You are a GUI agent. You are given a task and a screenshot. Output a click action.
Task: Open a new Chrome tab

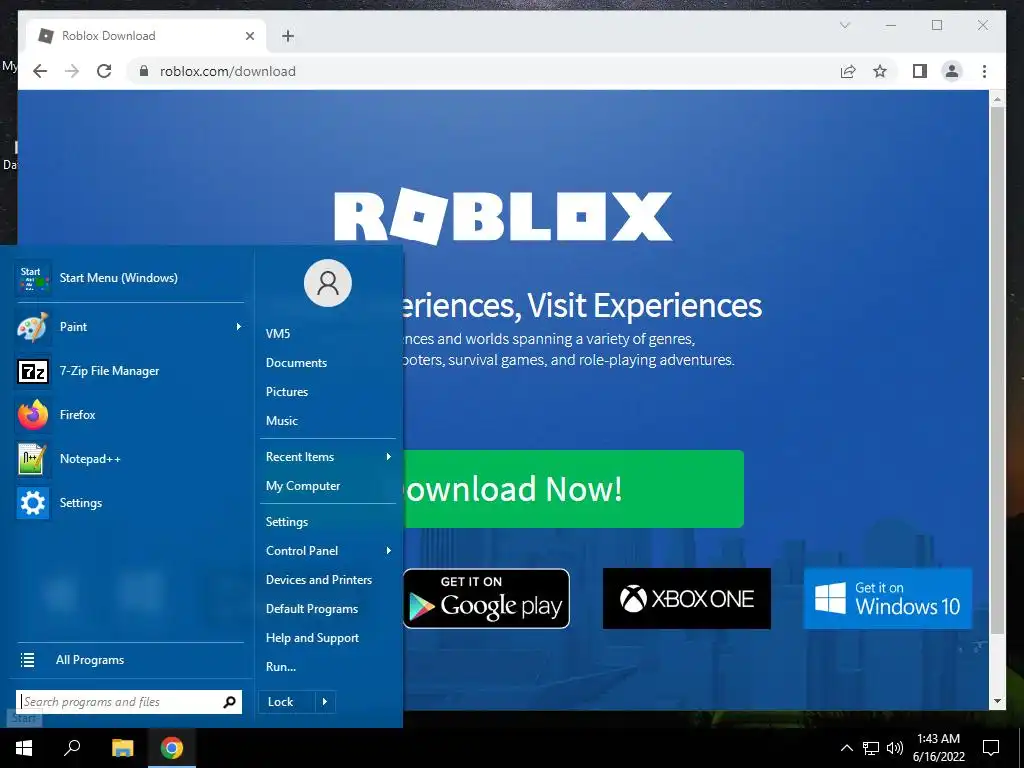288,36
